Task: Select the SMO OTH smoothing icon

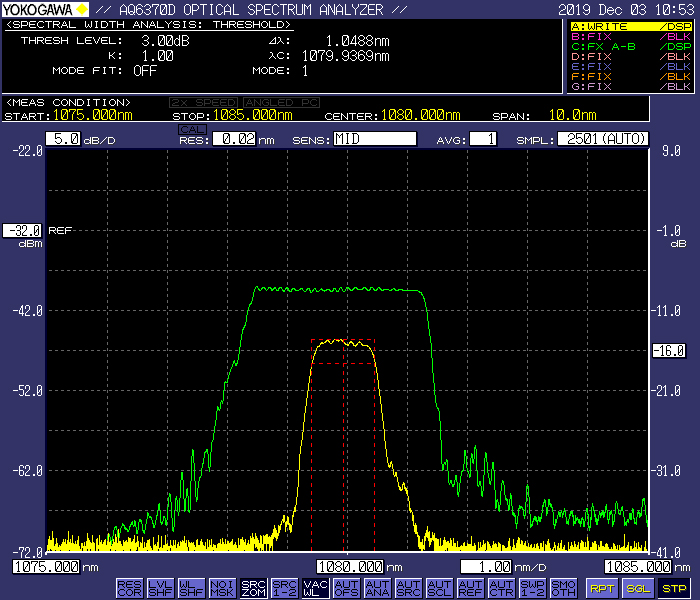Action: (x=563, y=588)
